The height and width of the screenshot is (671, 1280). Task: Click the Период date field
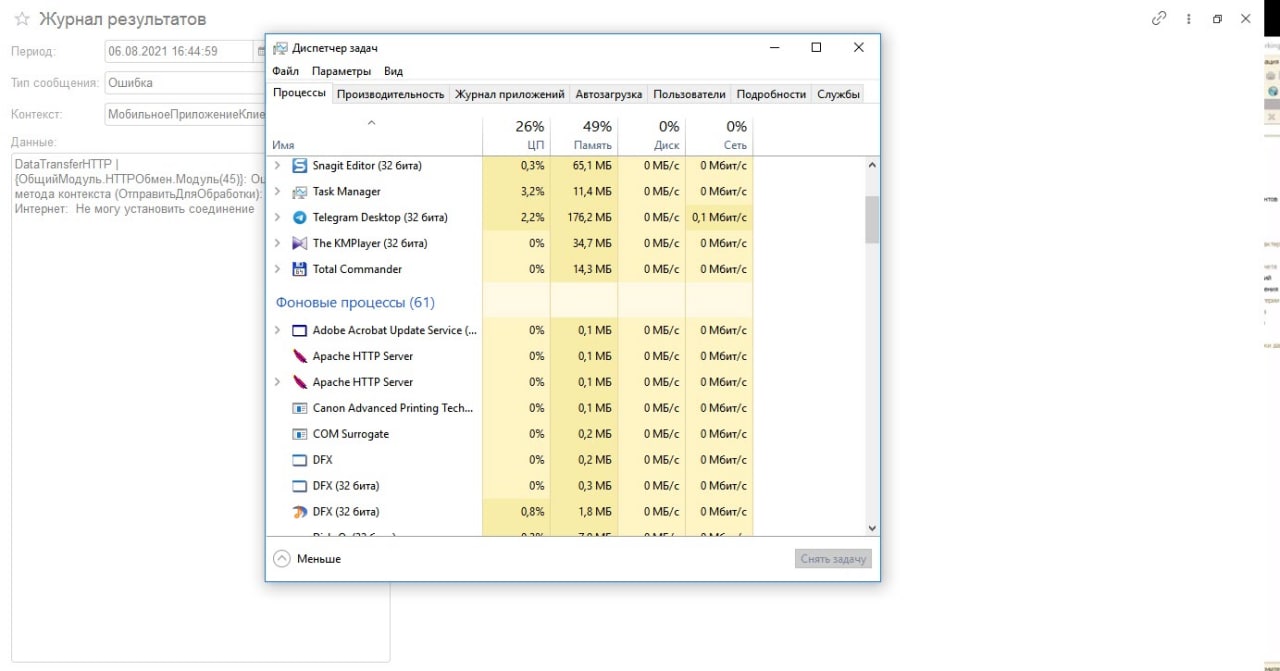(178, 51)
